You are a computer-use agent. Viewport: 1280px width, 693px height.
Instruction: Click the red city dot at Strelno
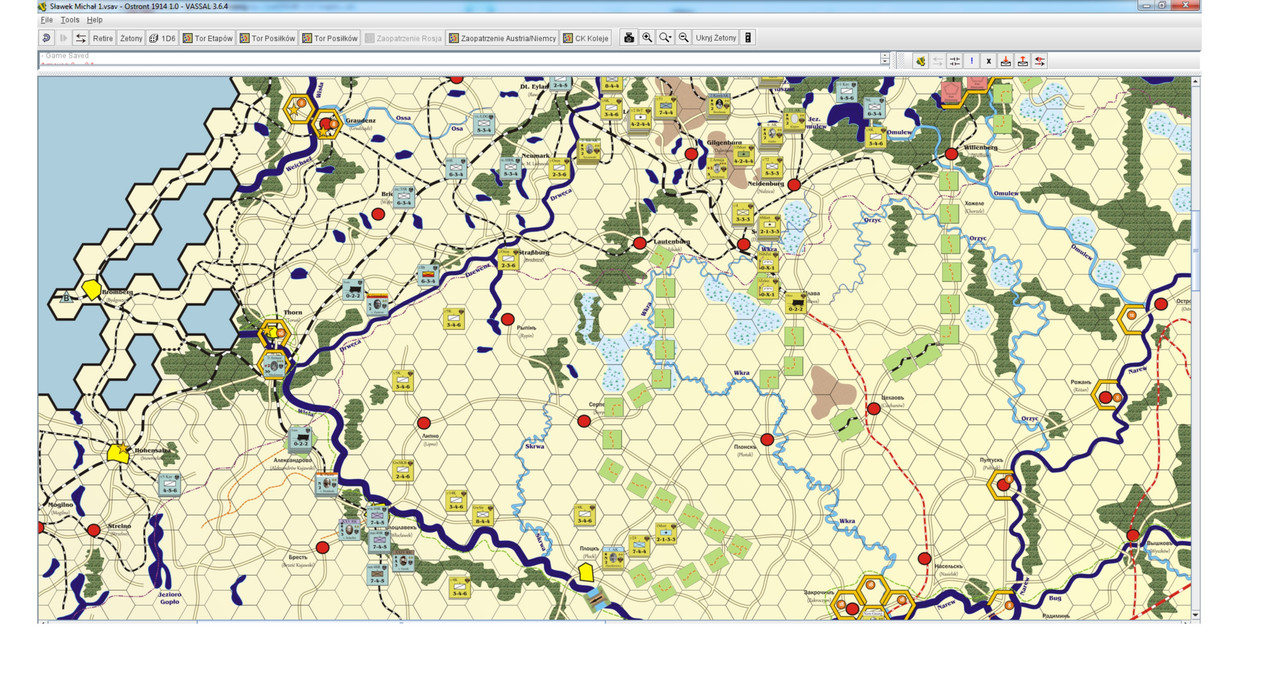click(x=93, y=530)
